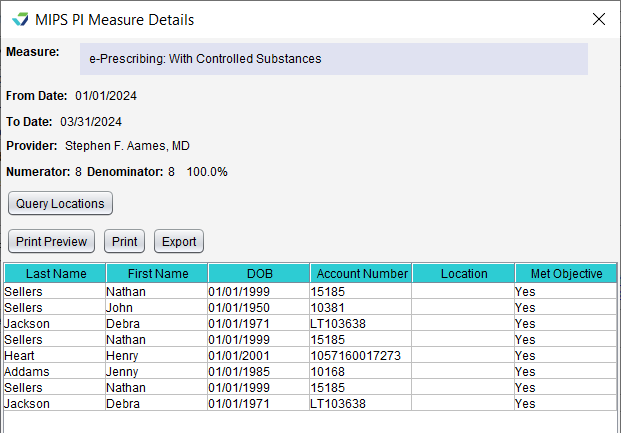Close the MIPS PI Measure Details window
The height and width of the screenshot is (433, 621).
point(598,19)
